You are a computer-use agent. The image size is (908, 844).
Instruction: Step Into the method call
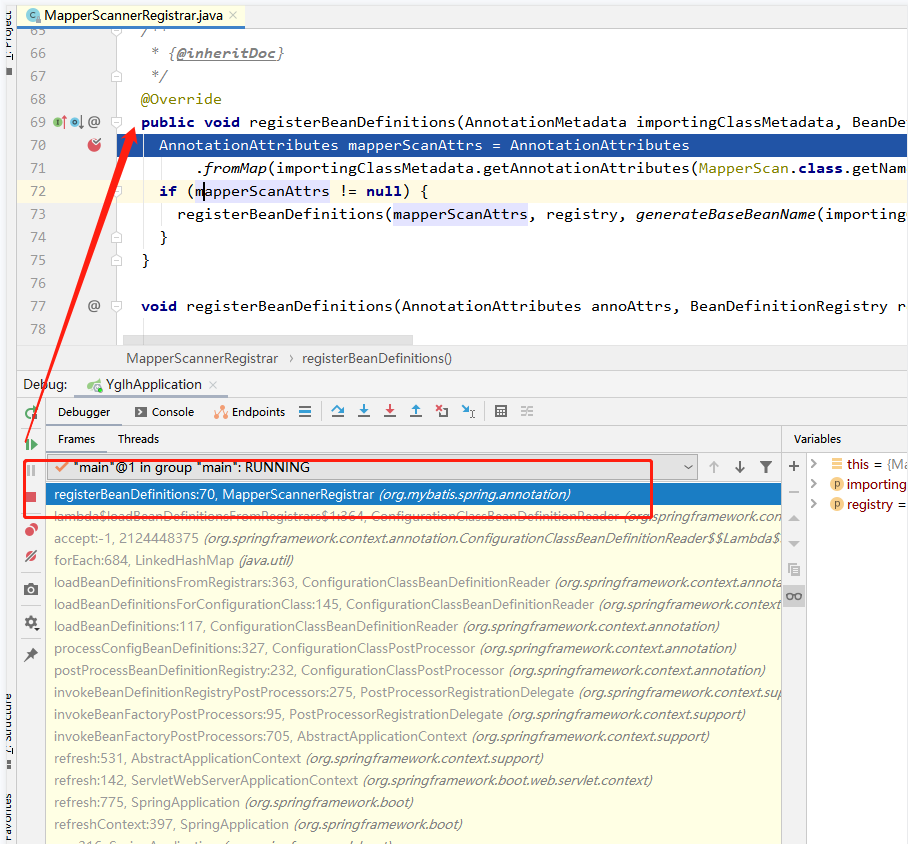[x=364, y=411]
